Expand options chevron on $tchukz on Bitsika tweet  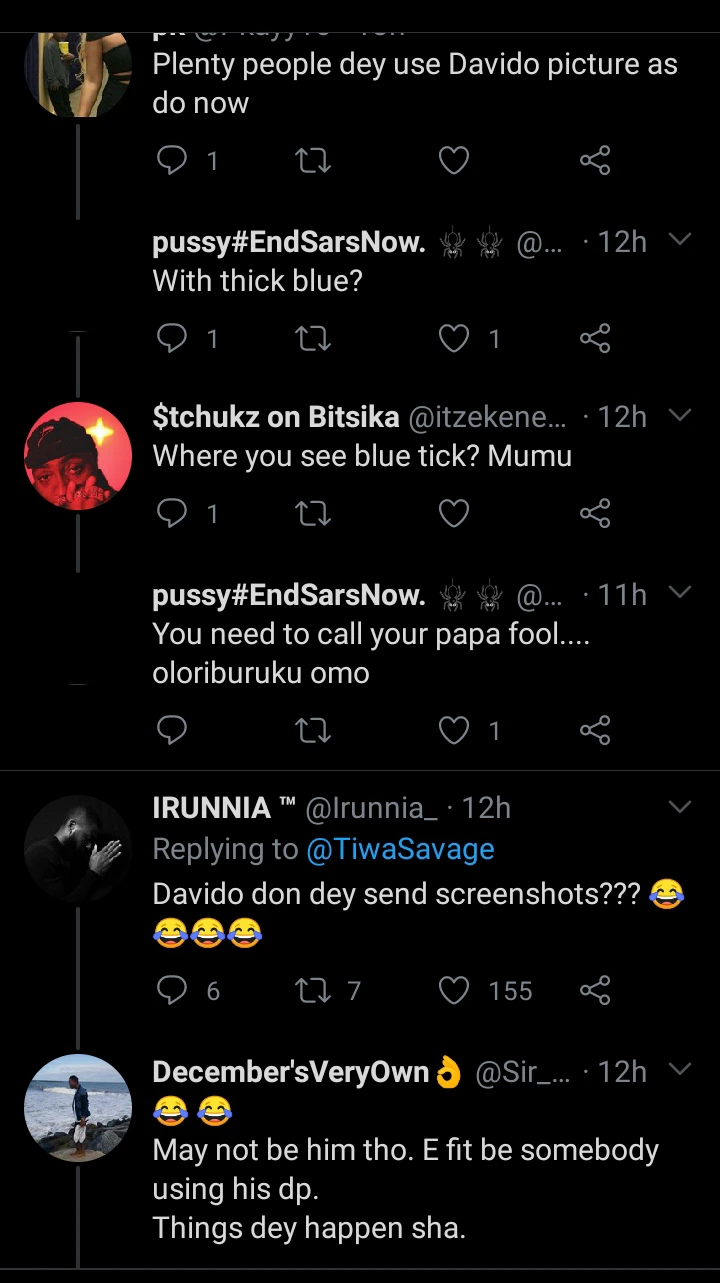click(x=680, y=415)
